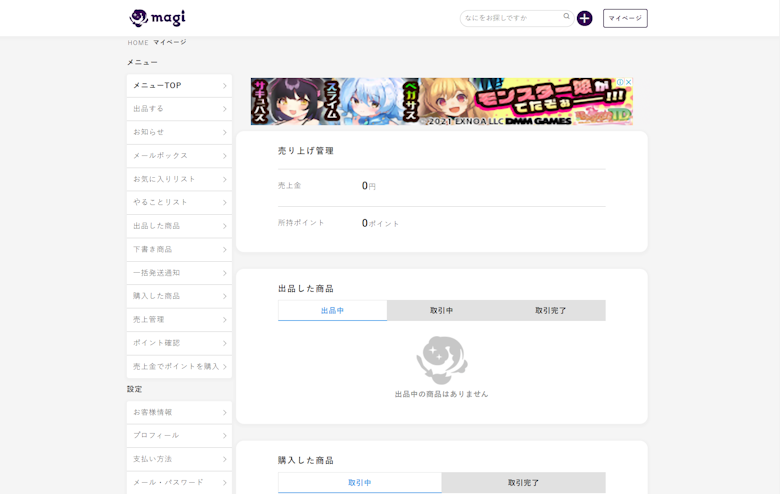Open the マイページ button in header
This screenshot has height=494, width=780.
[x=625, y=18]
